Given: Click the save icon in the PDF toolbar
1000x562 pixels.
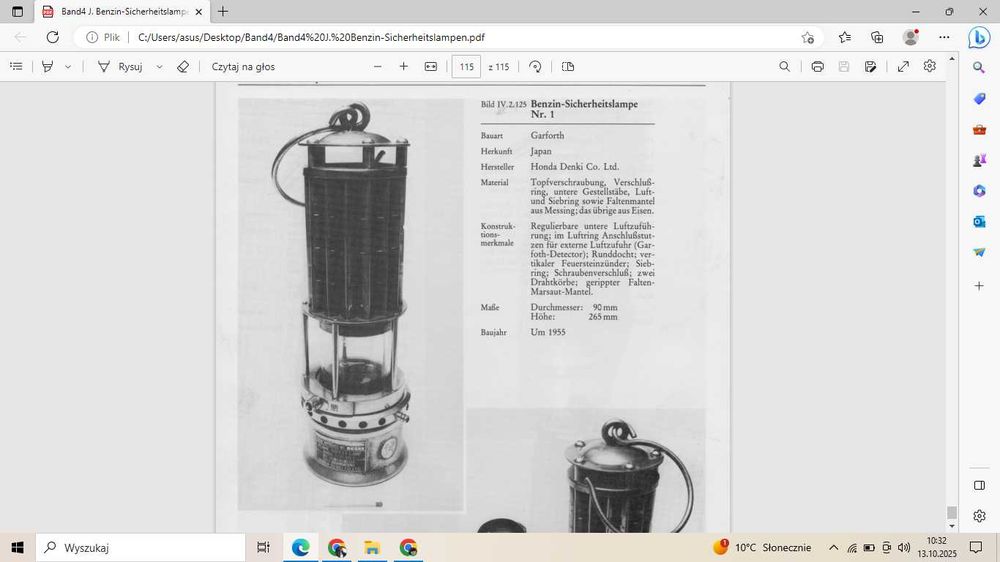Looking at the screenshot, I should pyautogui.click(x=844, y=66).
